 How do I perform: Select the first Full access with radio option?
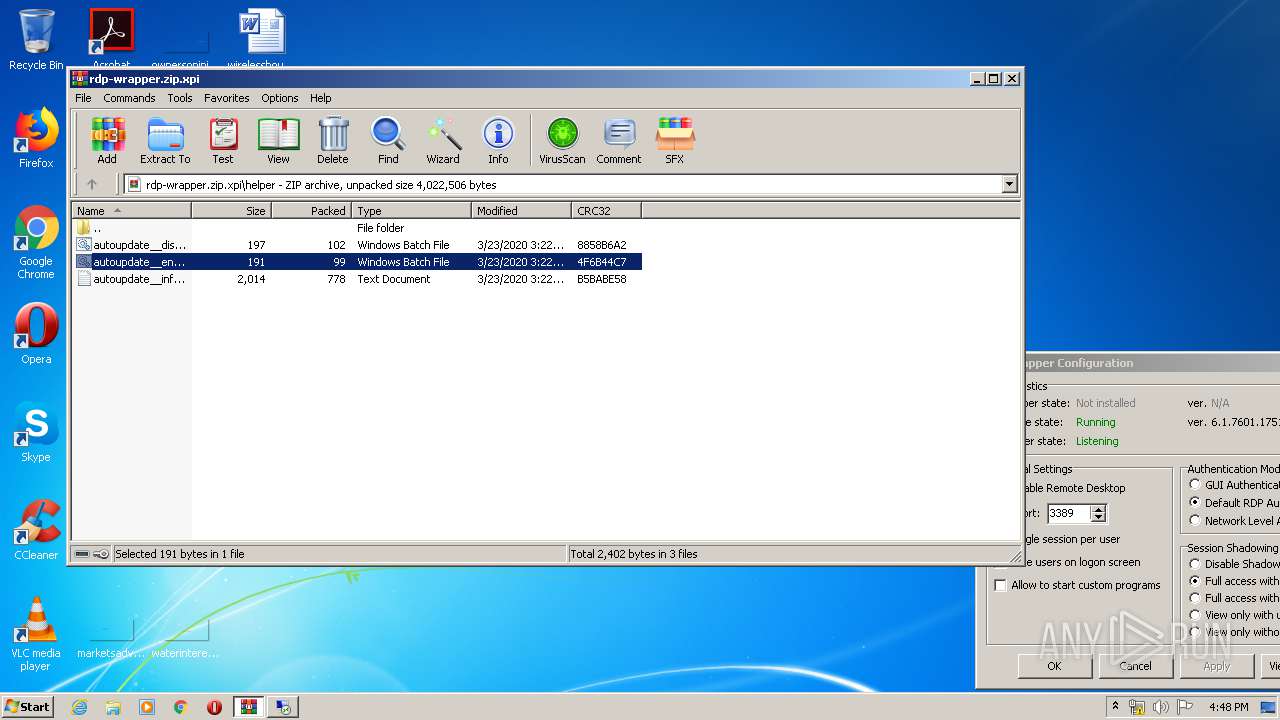pos(1195,581)
